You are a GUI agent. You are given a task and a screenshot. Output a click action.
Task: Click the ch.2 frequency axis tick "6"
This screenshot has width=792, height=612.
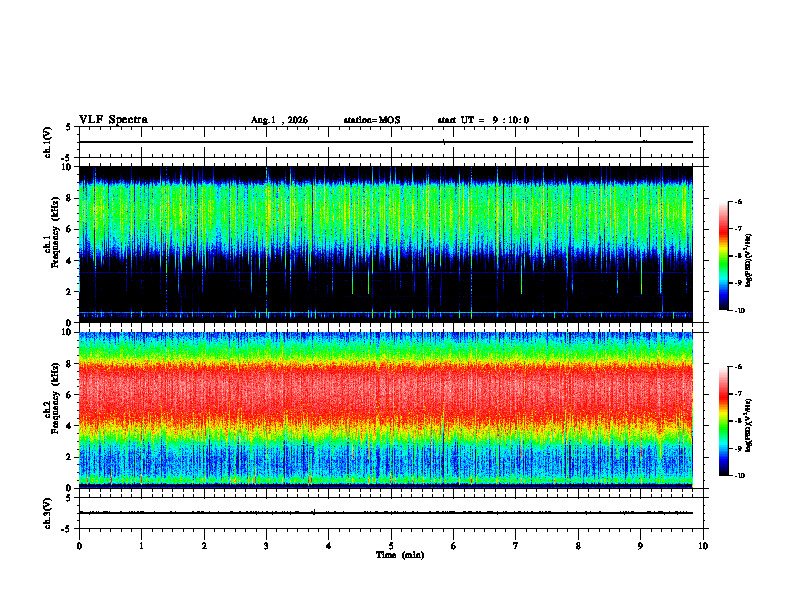click(x=69, y=395)
